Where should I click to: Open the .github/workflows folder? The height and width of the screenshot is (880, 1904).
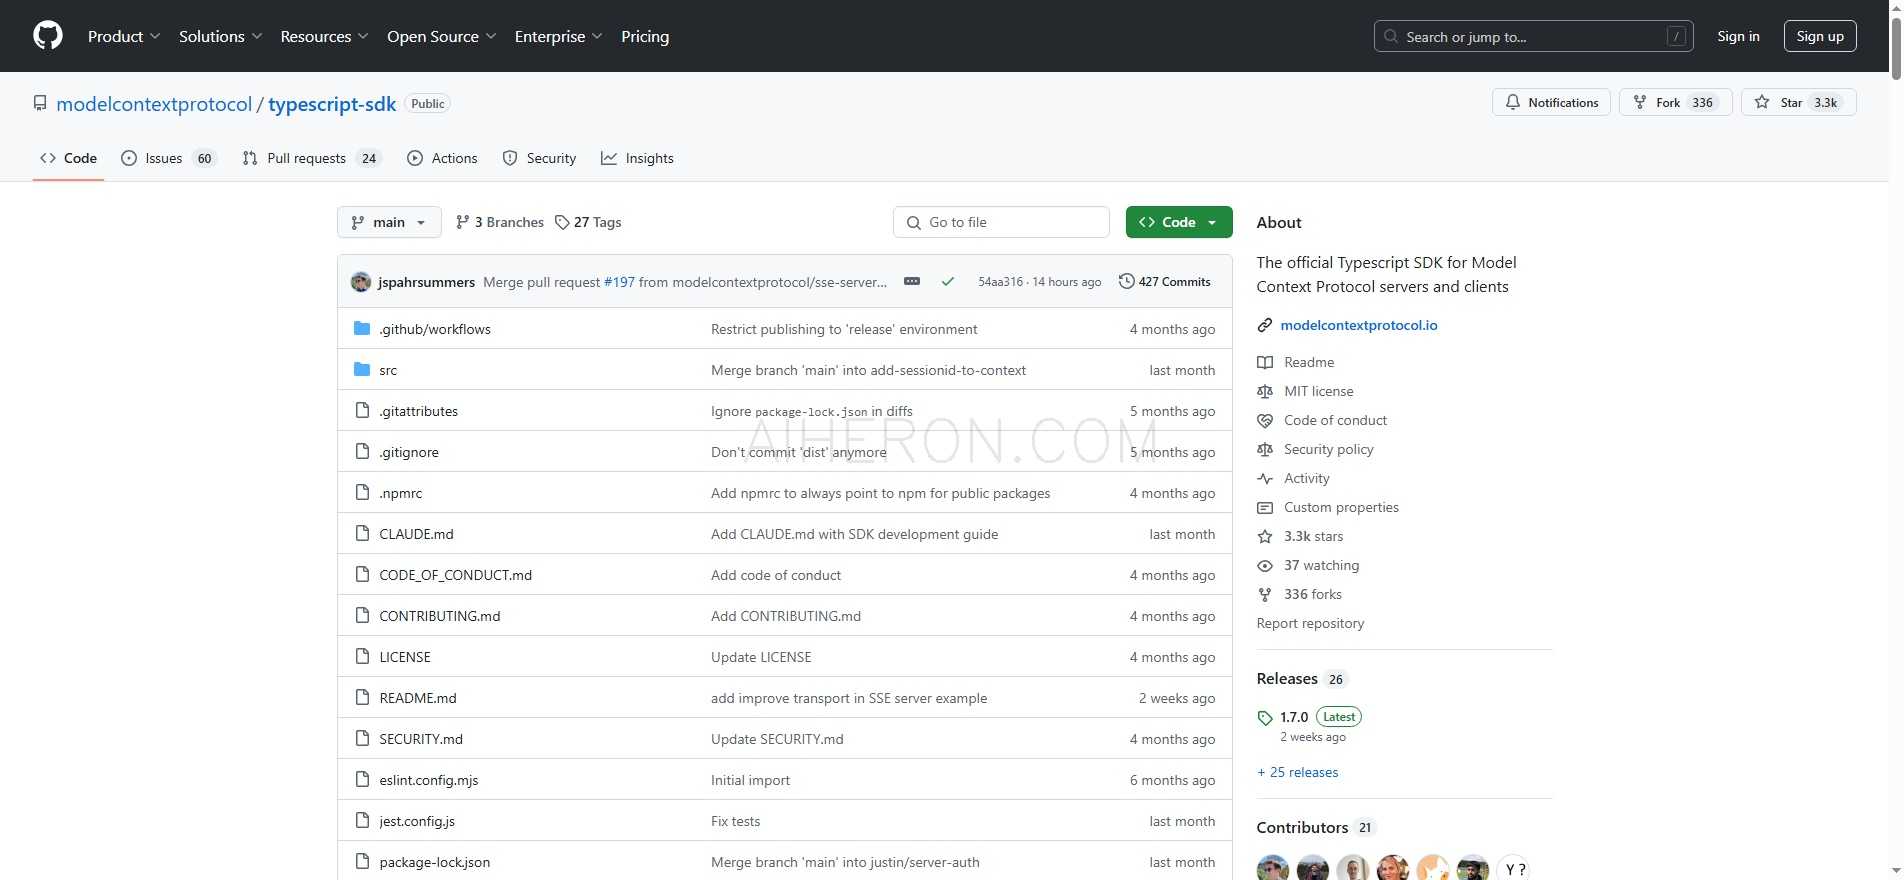(435, 329)
